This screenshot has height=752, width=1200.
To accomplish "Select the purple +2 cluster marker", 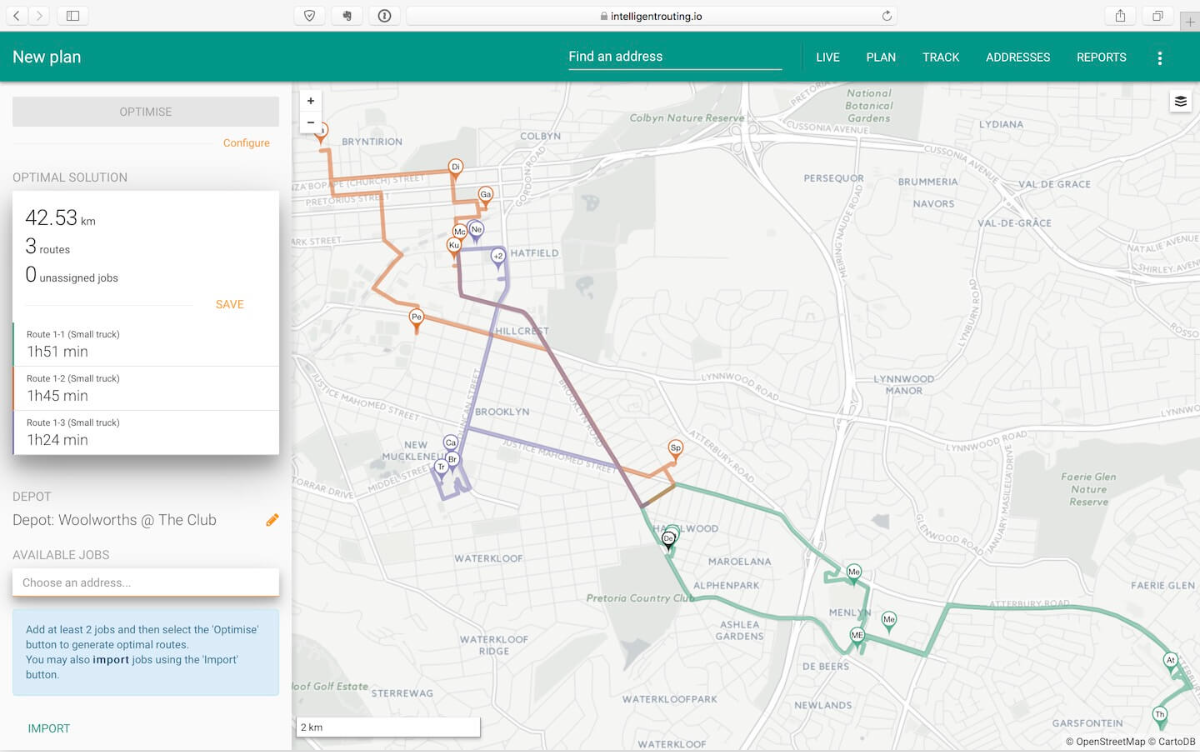I will (x=498, y=257).
